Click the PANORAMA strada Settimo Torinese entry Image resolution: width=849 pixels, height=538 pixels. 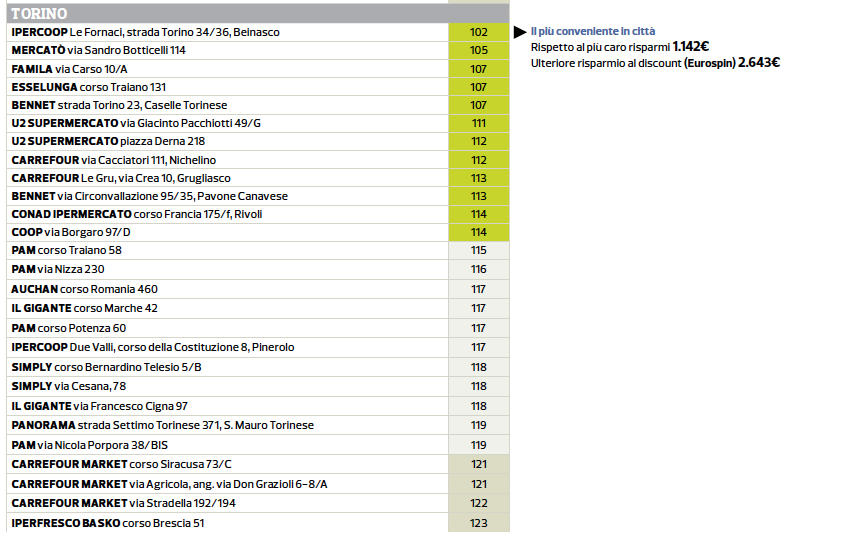click(162, 425)
